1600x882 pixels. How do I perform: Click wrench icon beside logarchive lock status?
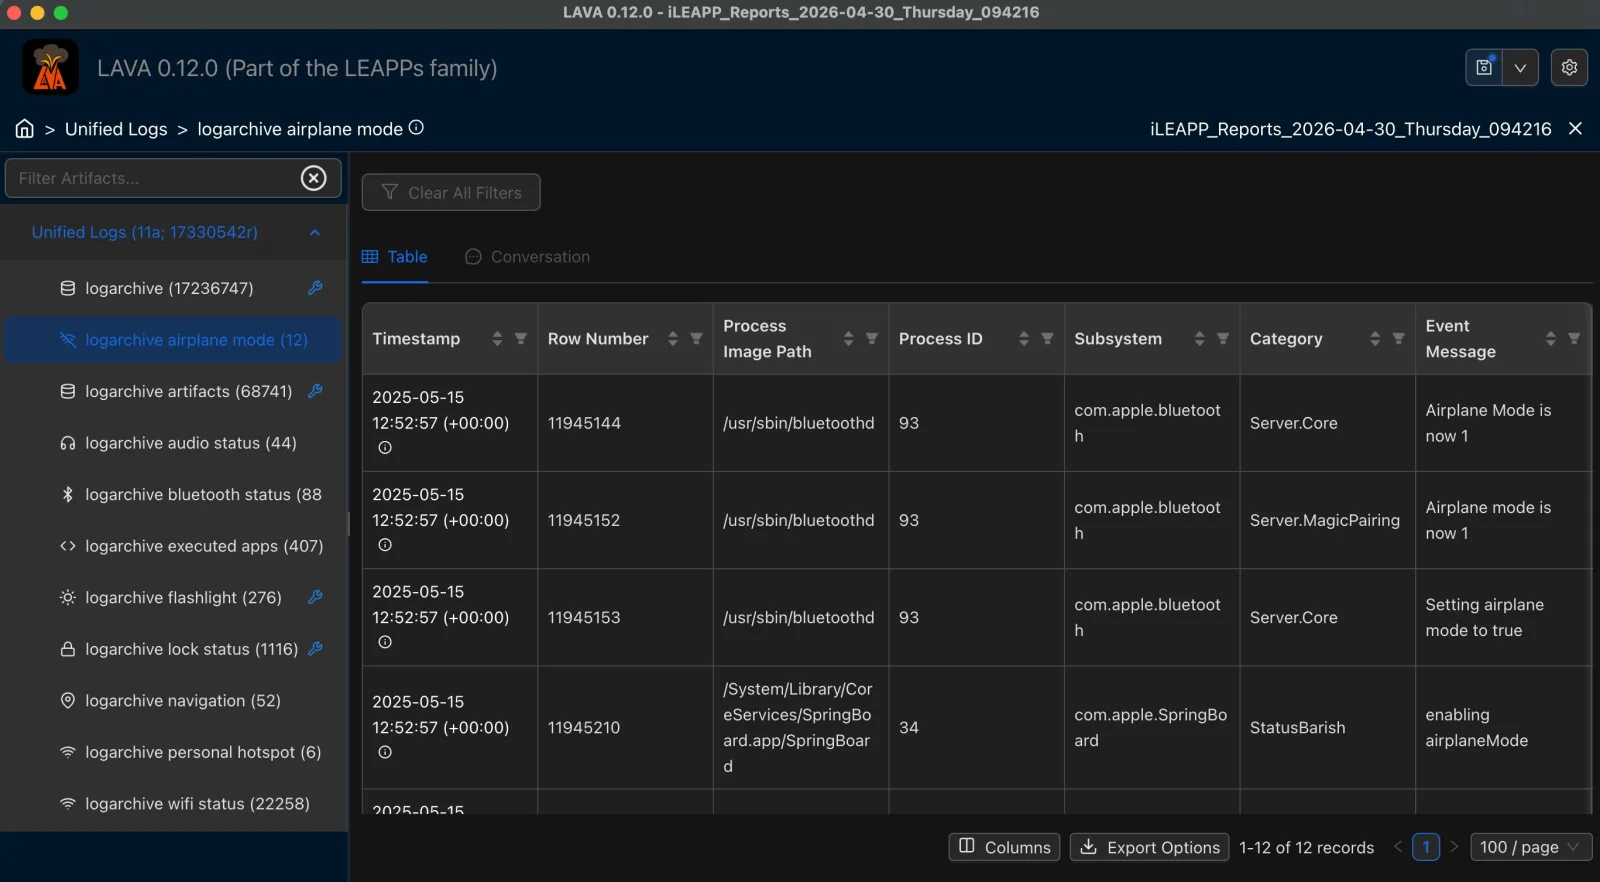pyautogui.click(x=315, y=649)
